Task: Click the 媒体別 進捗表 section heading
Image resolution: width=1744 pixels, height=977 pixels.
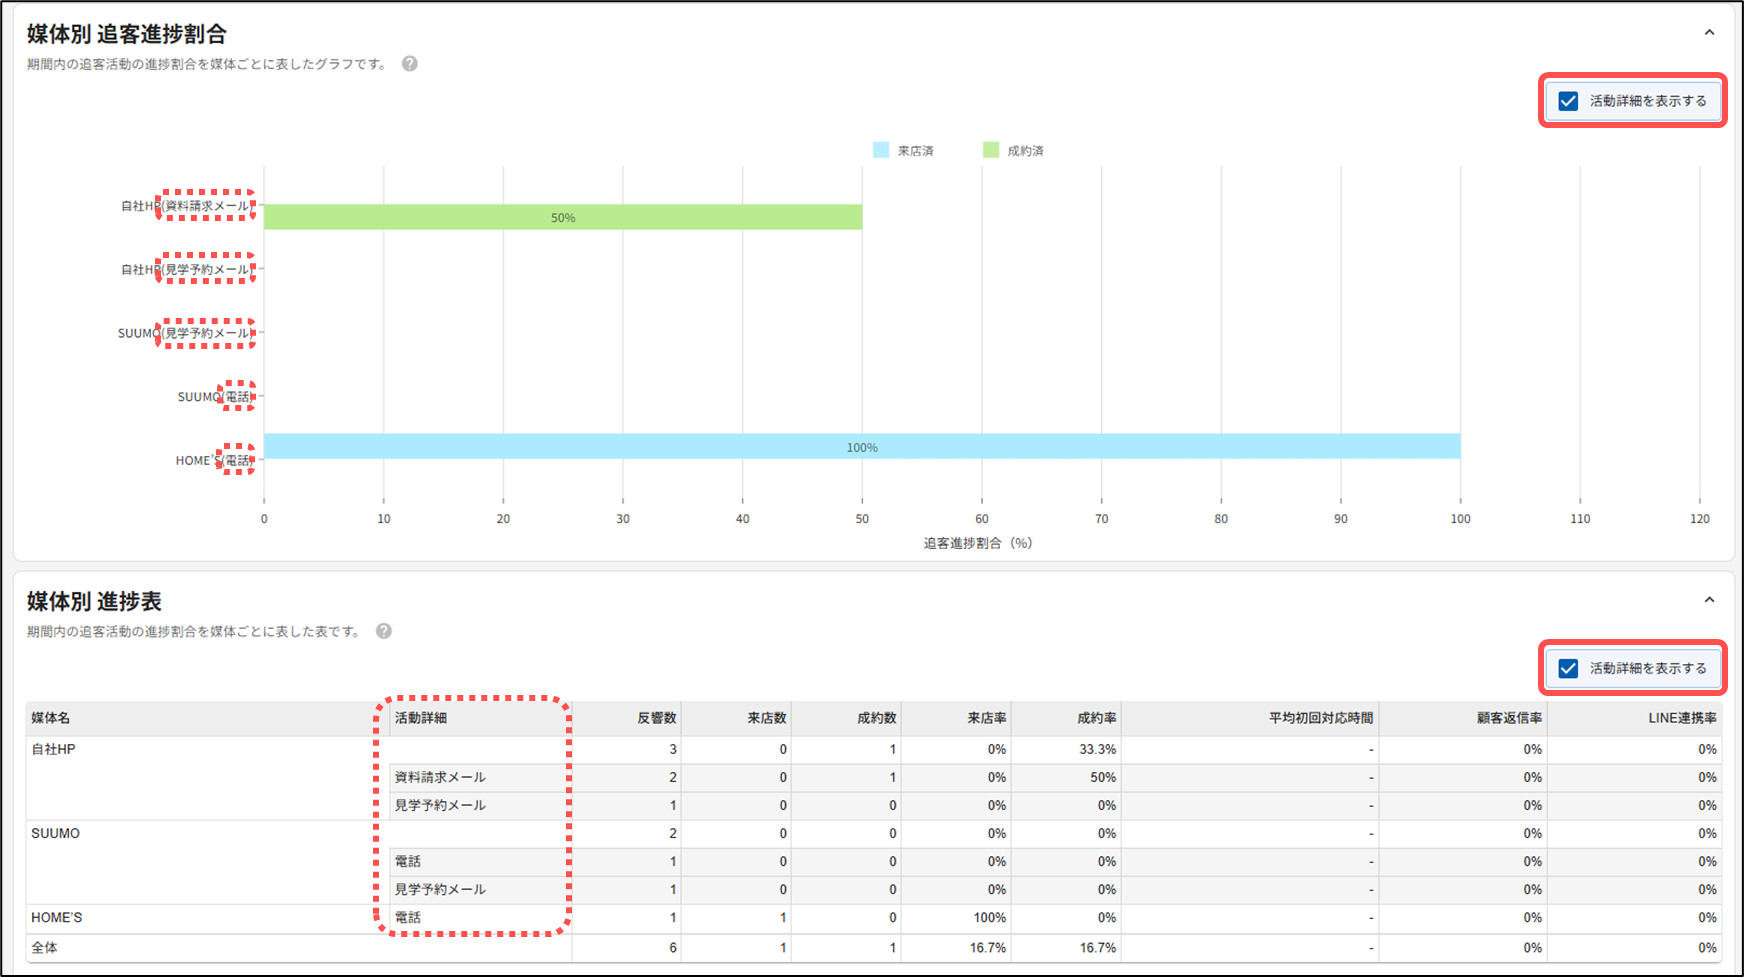Action: (x=94, y=601)
